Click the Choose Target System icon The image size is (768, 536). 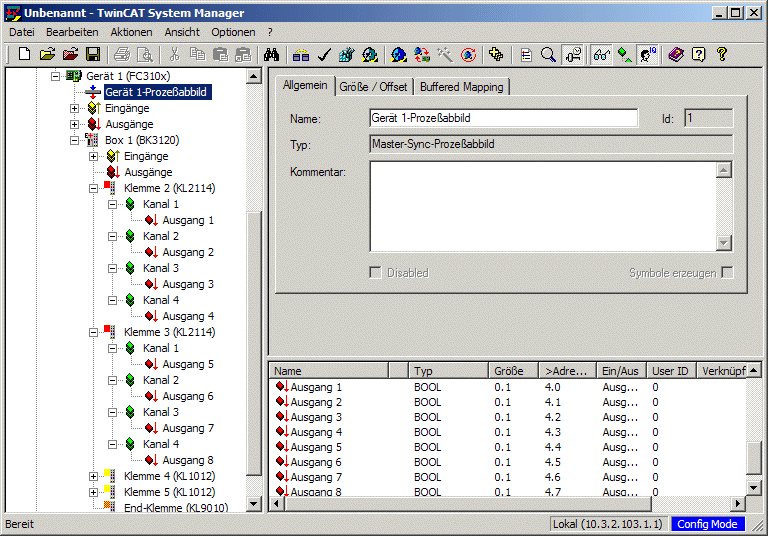tap(496, 54)
